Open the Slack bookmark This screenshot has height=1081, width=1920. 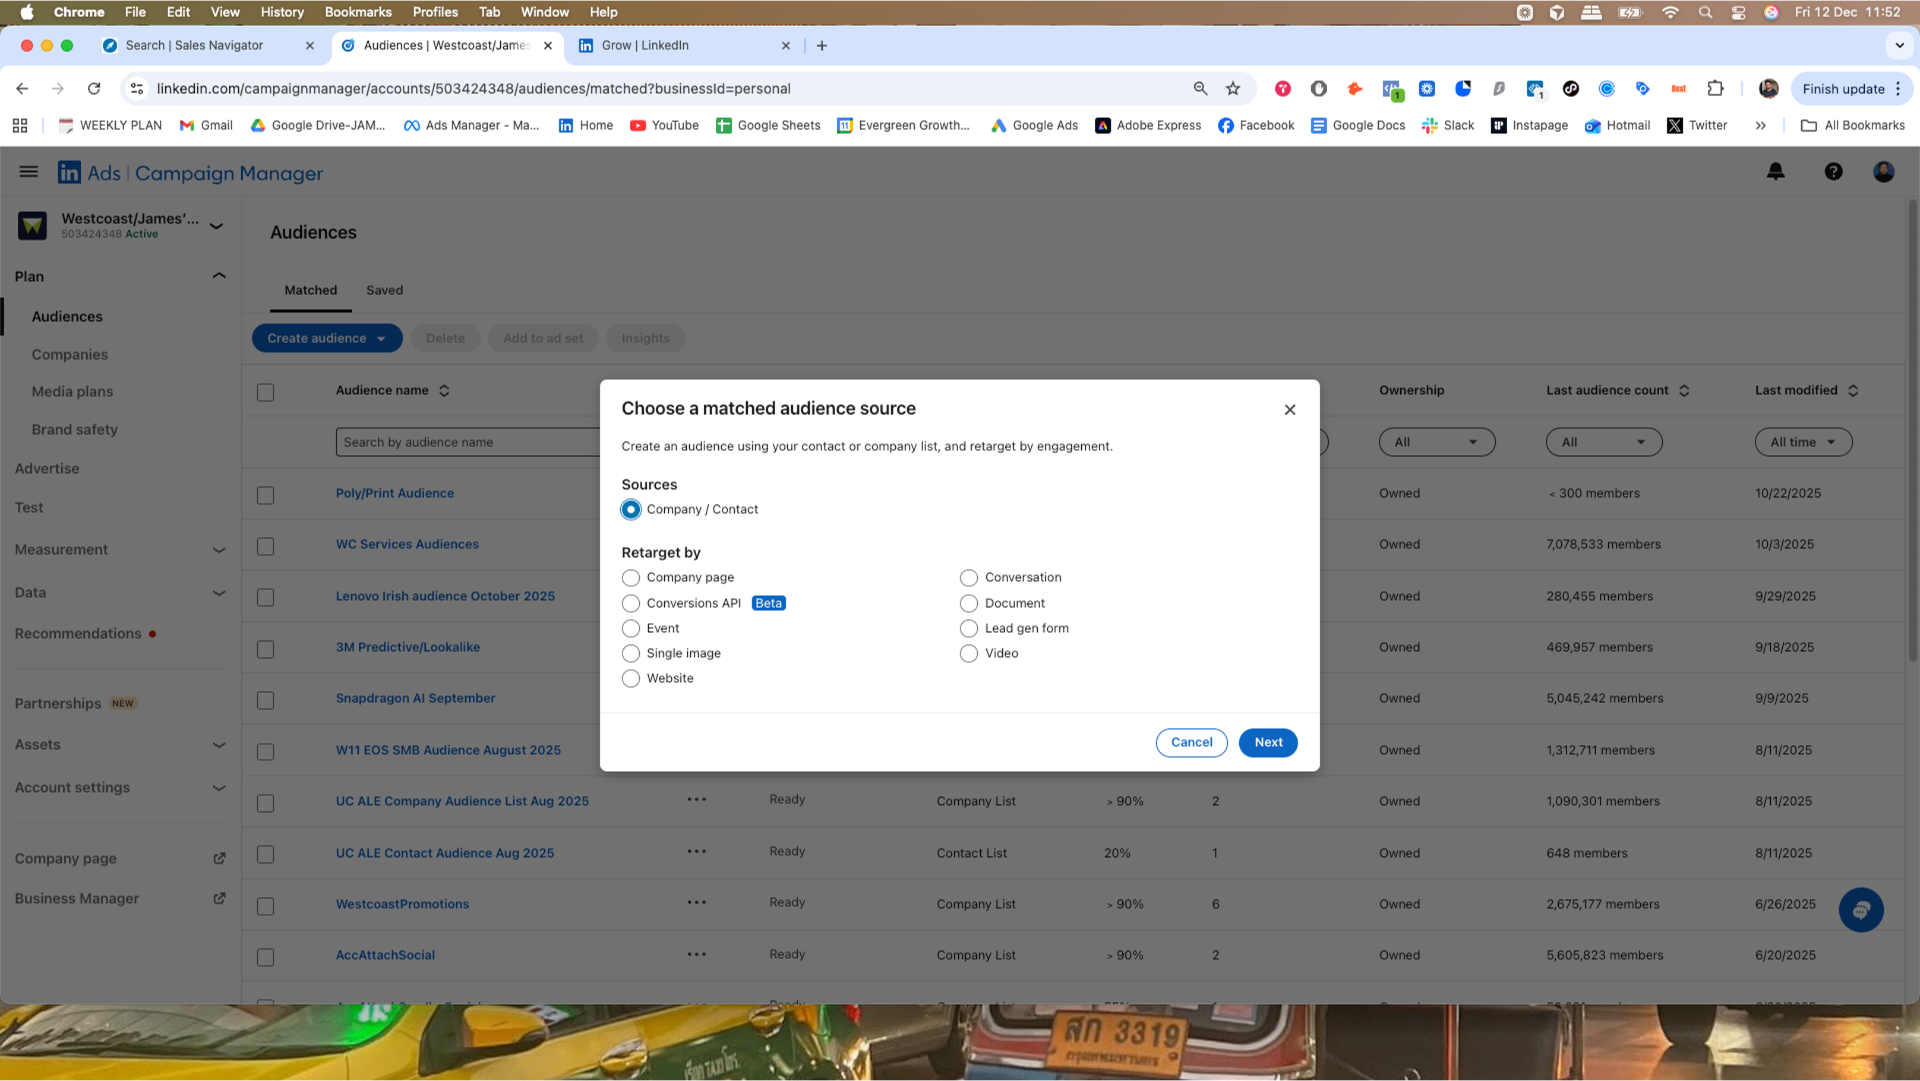[1448, 125]
